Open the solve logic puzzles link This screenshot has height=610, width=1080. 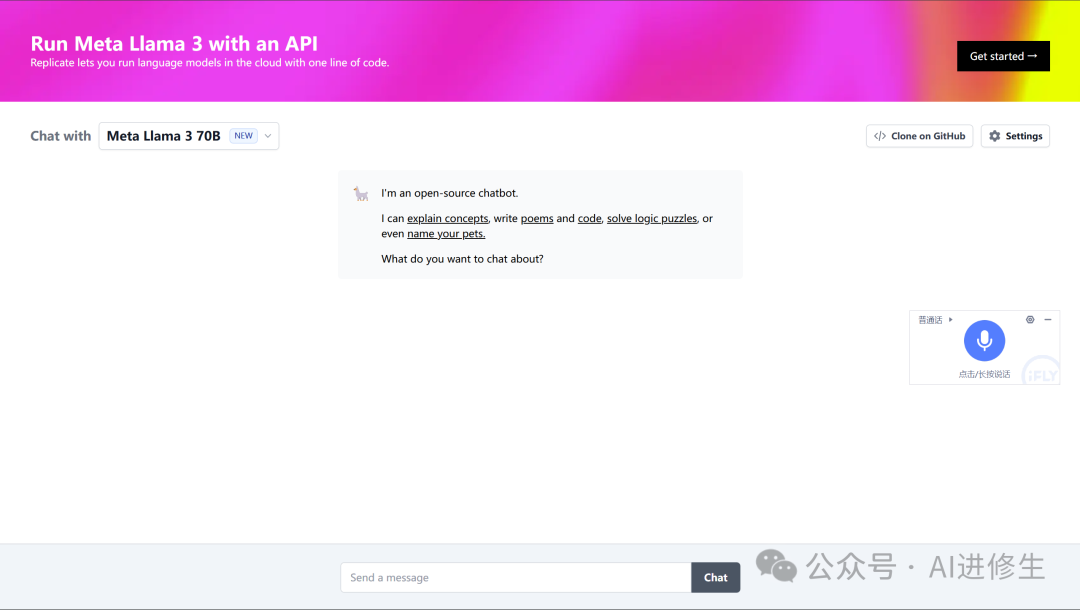pyautogui.click(x=652, y=218)
